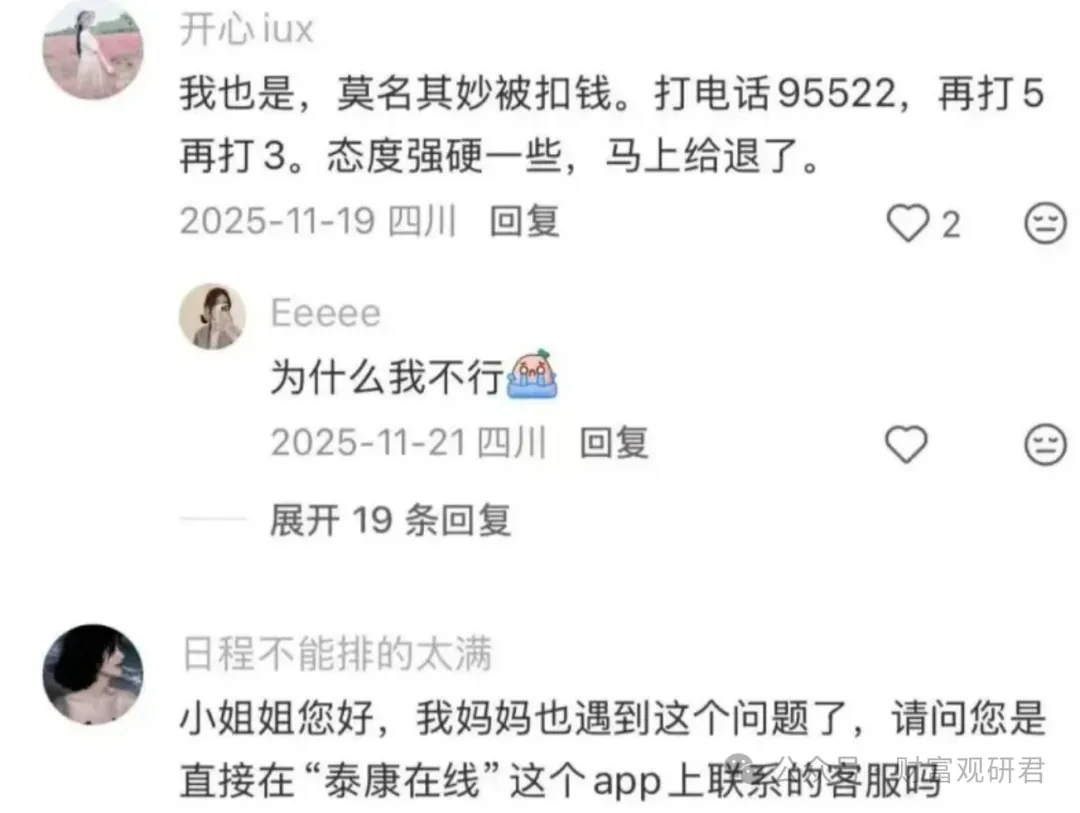Tap the 2025-11-19 四川 timestamp
The image size is (1080, 813).
coord(318,221)
